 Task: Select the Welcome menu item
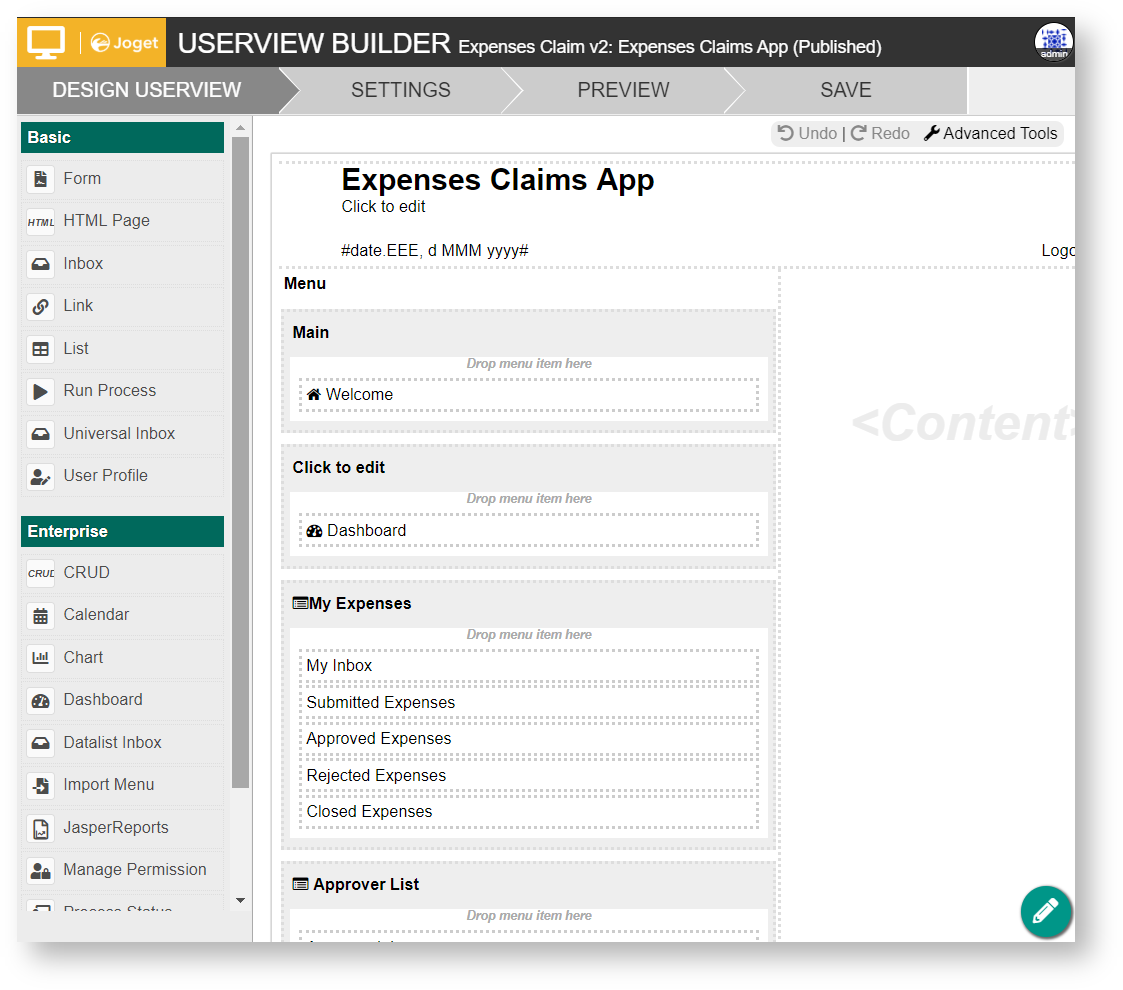point(529,395)
